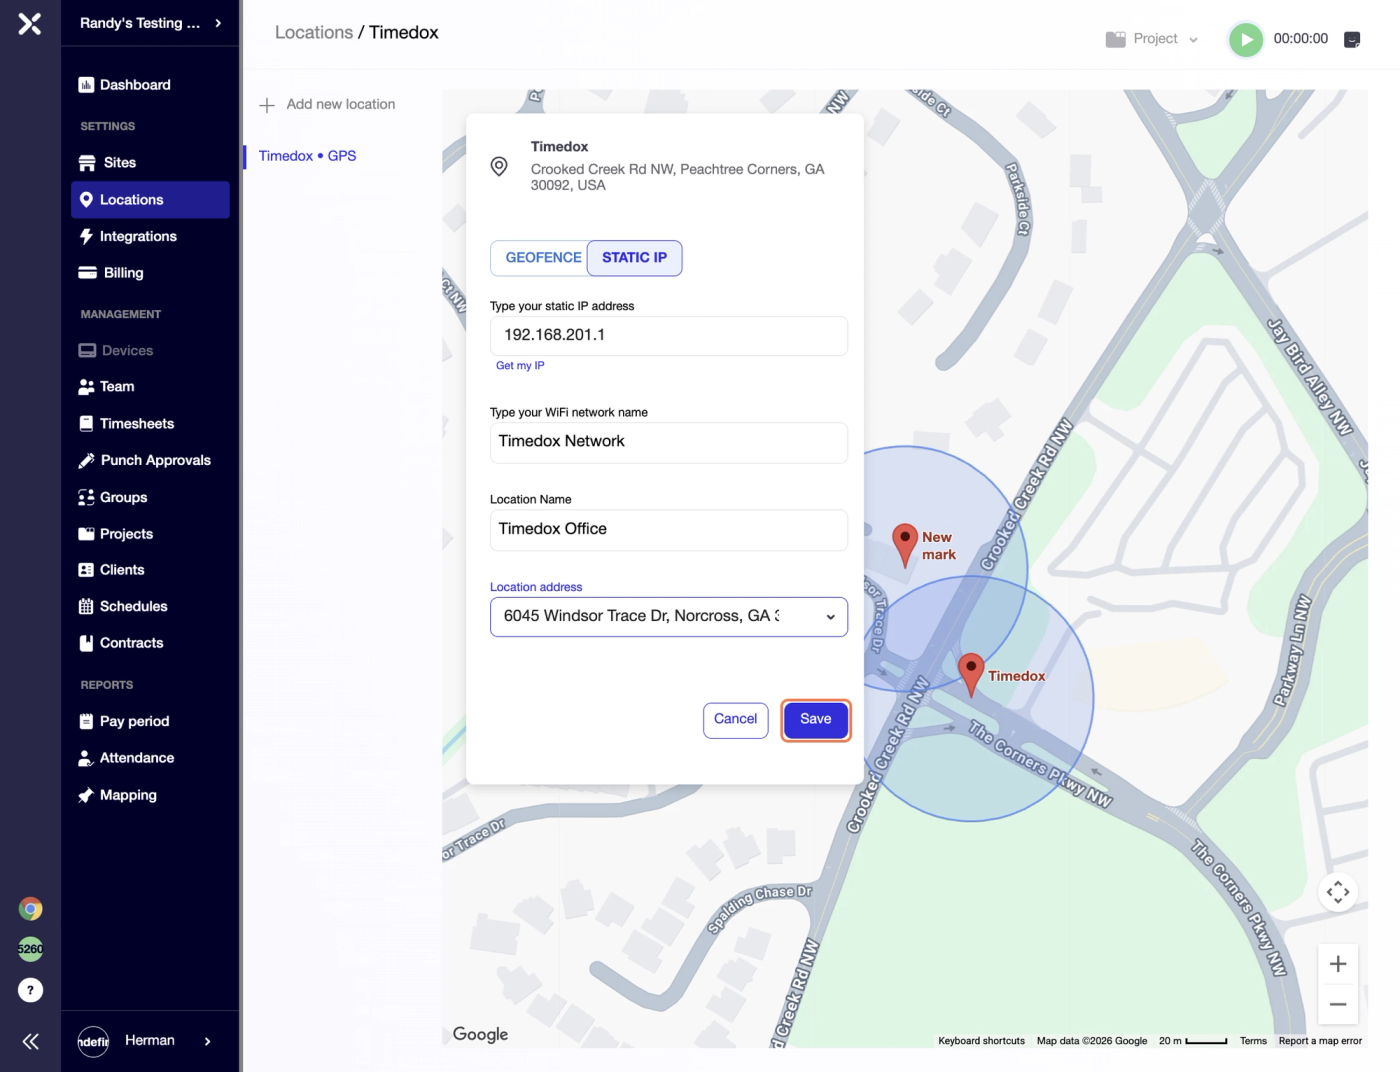Click the Sites icon in sidebar
This screenshot has width=1400, height=1072.
[x=87, y=163]
